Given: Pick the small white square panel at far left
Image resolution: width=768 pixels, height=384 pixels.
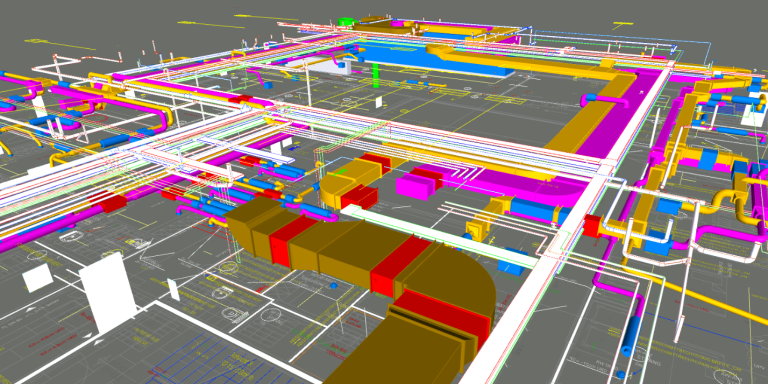Looking at the screenshot, I should pyautogui.click(x=37, y=278).
